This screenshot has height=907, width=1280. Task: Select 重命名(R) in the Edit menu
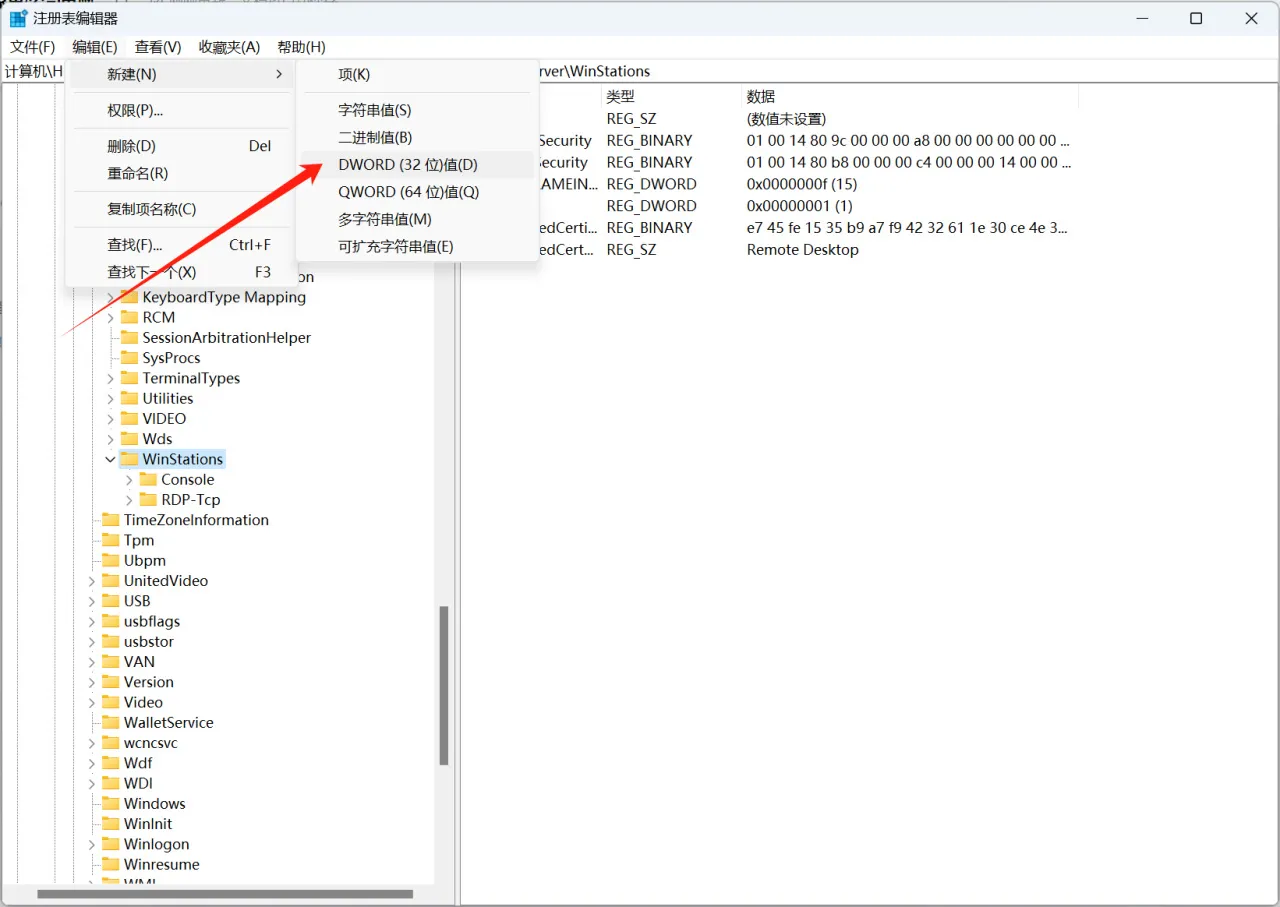tap(180, 173)
